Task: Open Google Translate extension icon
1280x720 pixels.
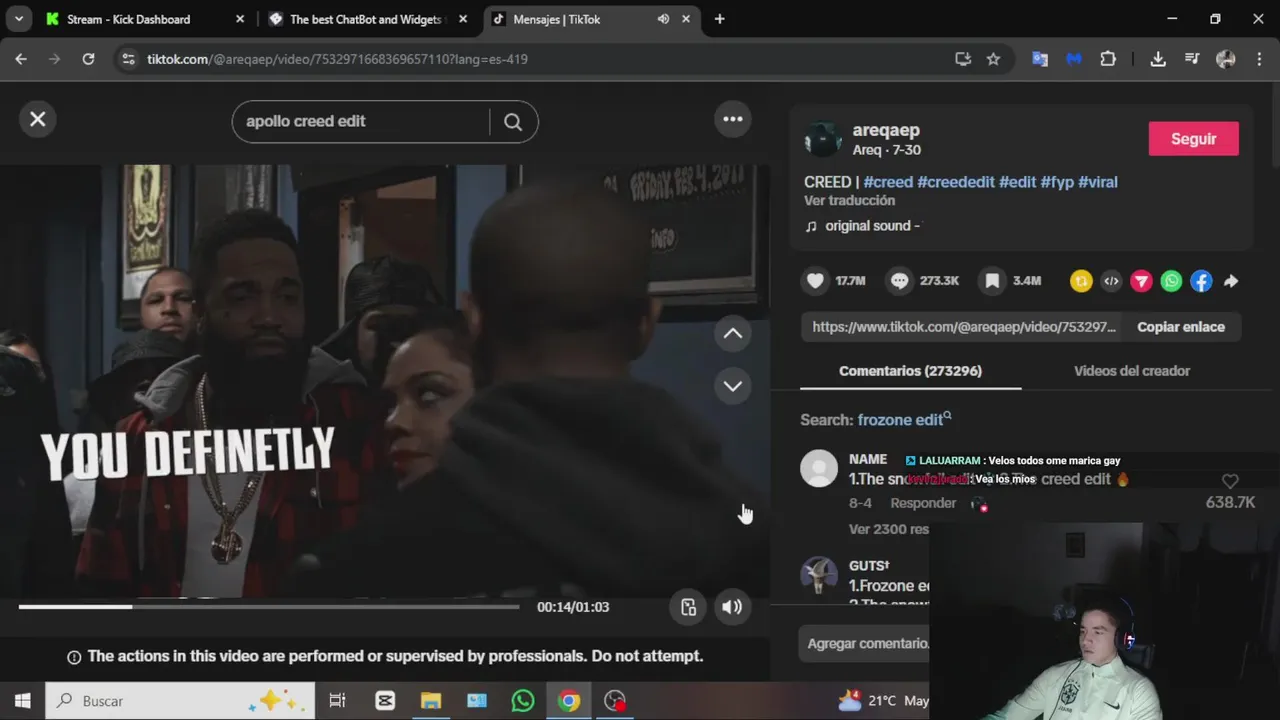Action: tap(1040, 59)
